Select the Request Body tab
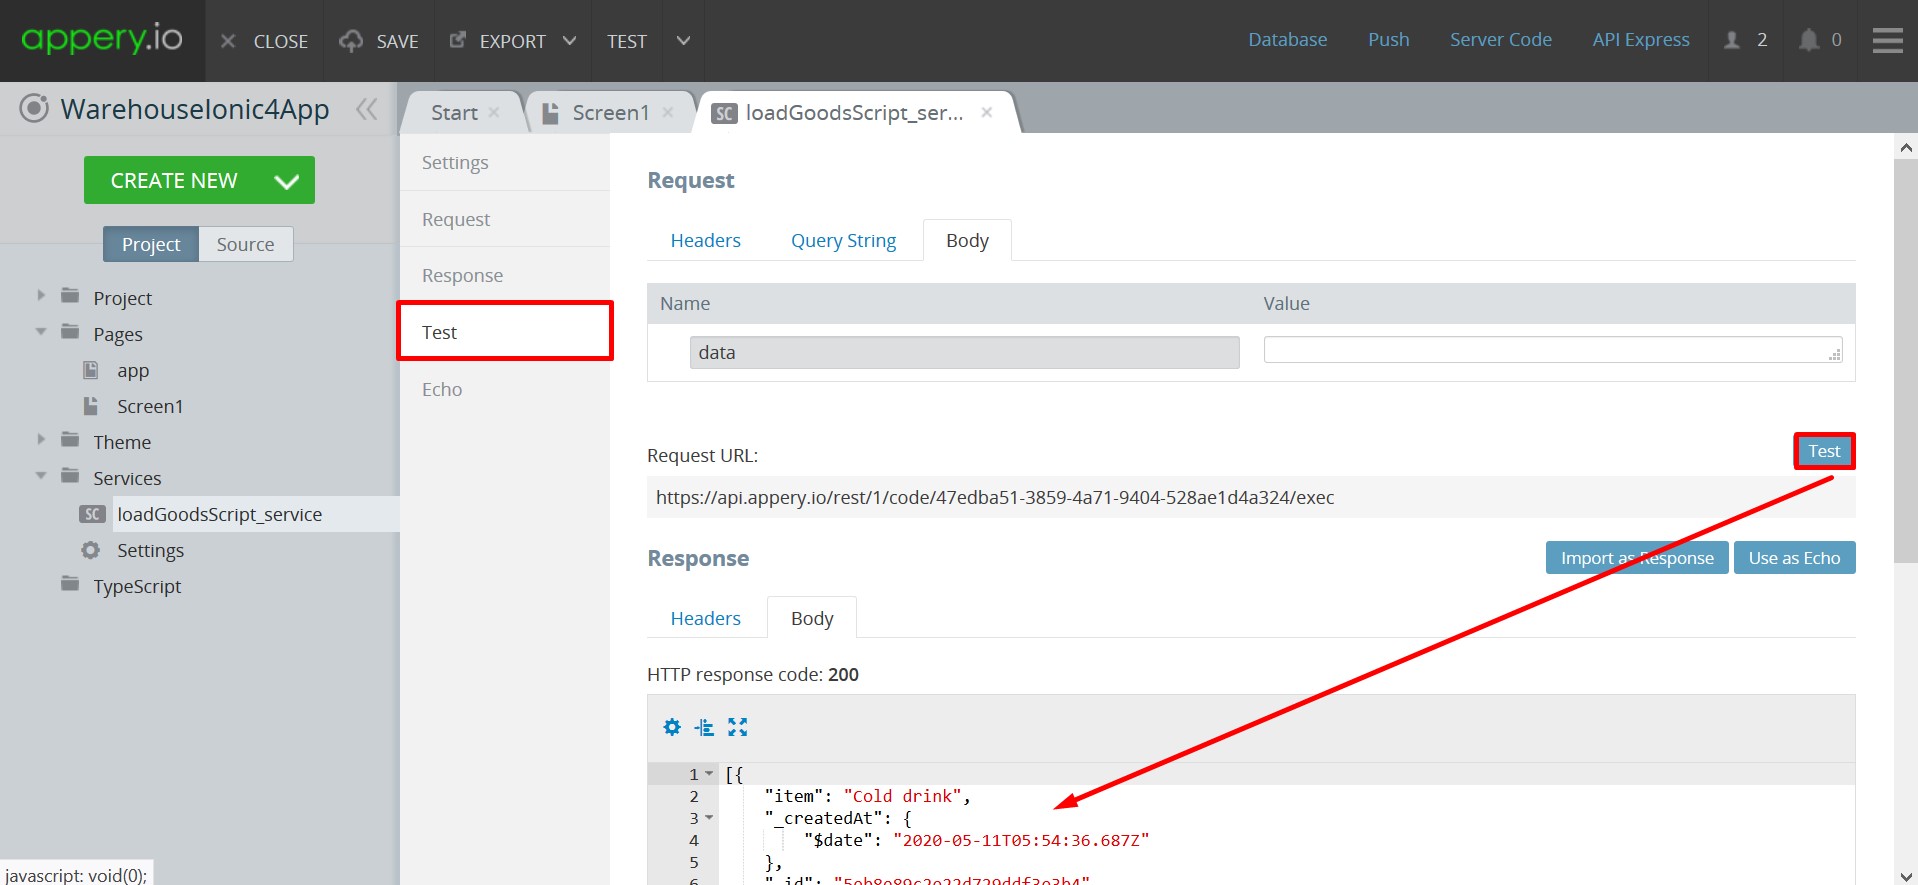The image size is (1918, 885). click(x=967, y=240)
